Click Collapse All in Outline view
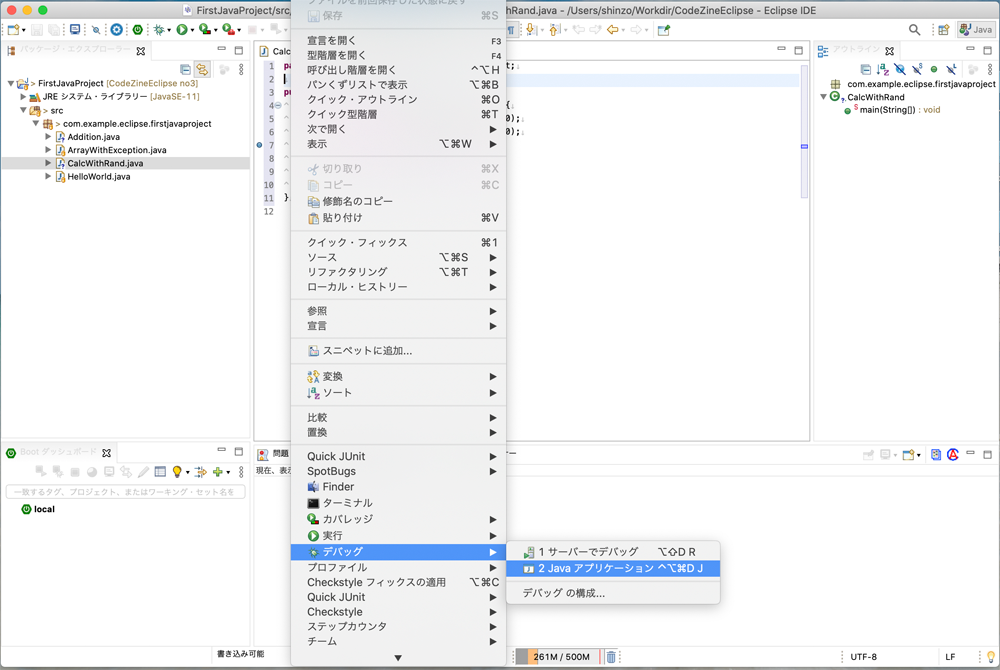This screenshot has height=670, width=1000. (x=865, y=69)
